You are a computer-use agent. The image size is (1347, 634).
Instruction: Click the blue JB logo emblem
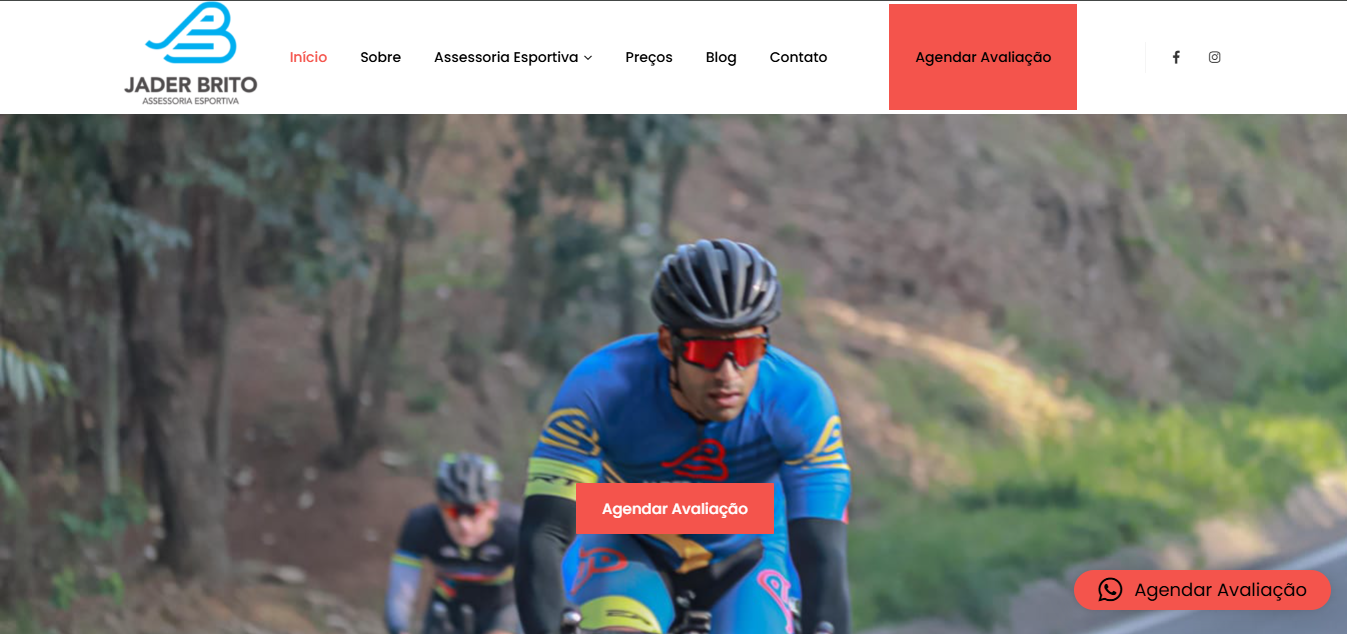click(191, 34)
